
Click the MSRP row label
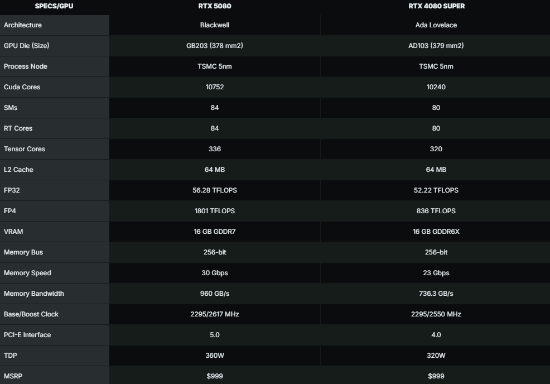point(13,376)
